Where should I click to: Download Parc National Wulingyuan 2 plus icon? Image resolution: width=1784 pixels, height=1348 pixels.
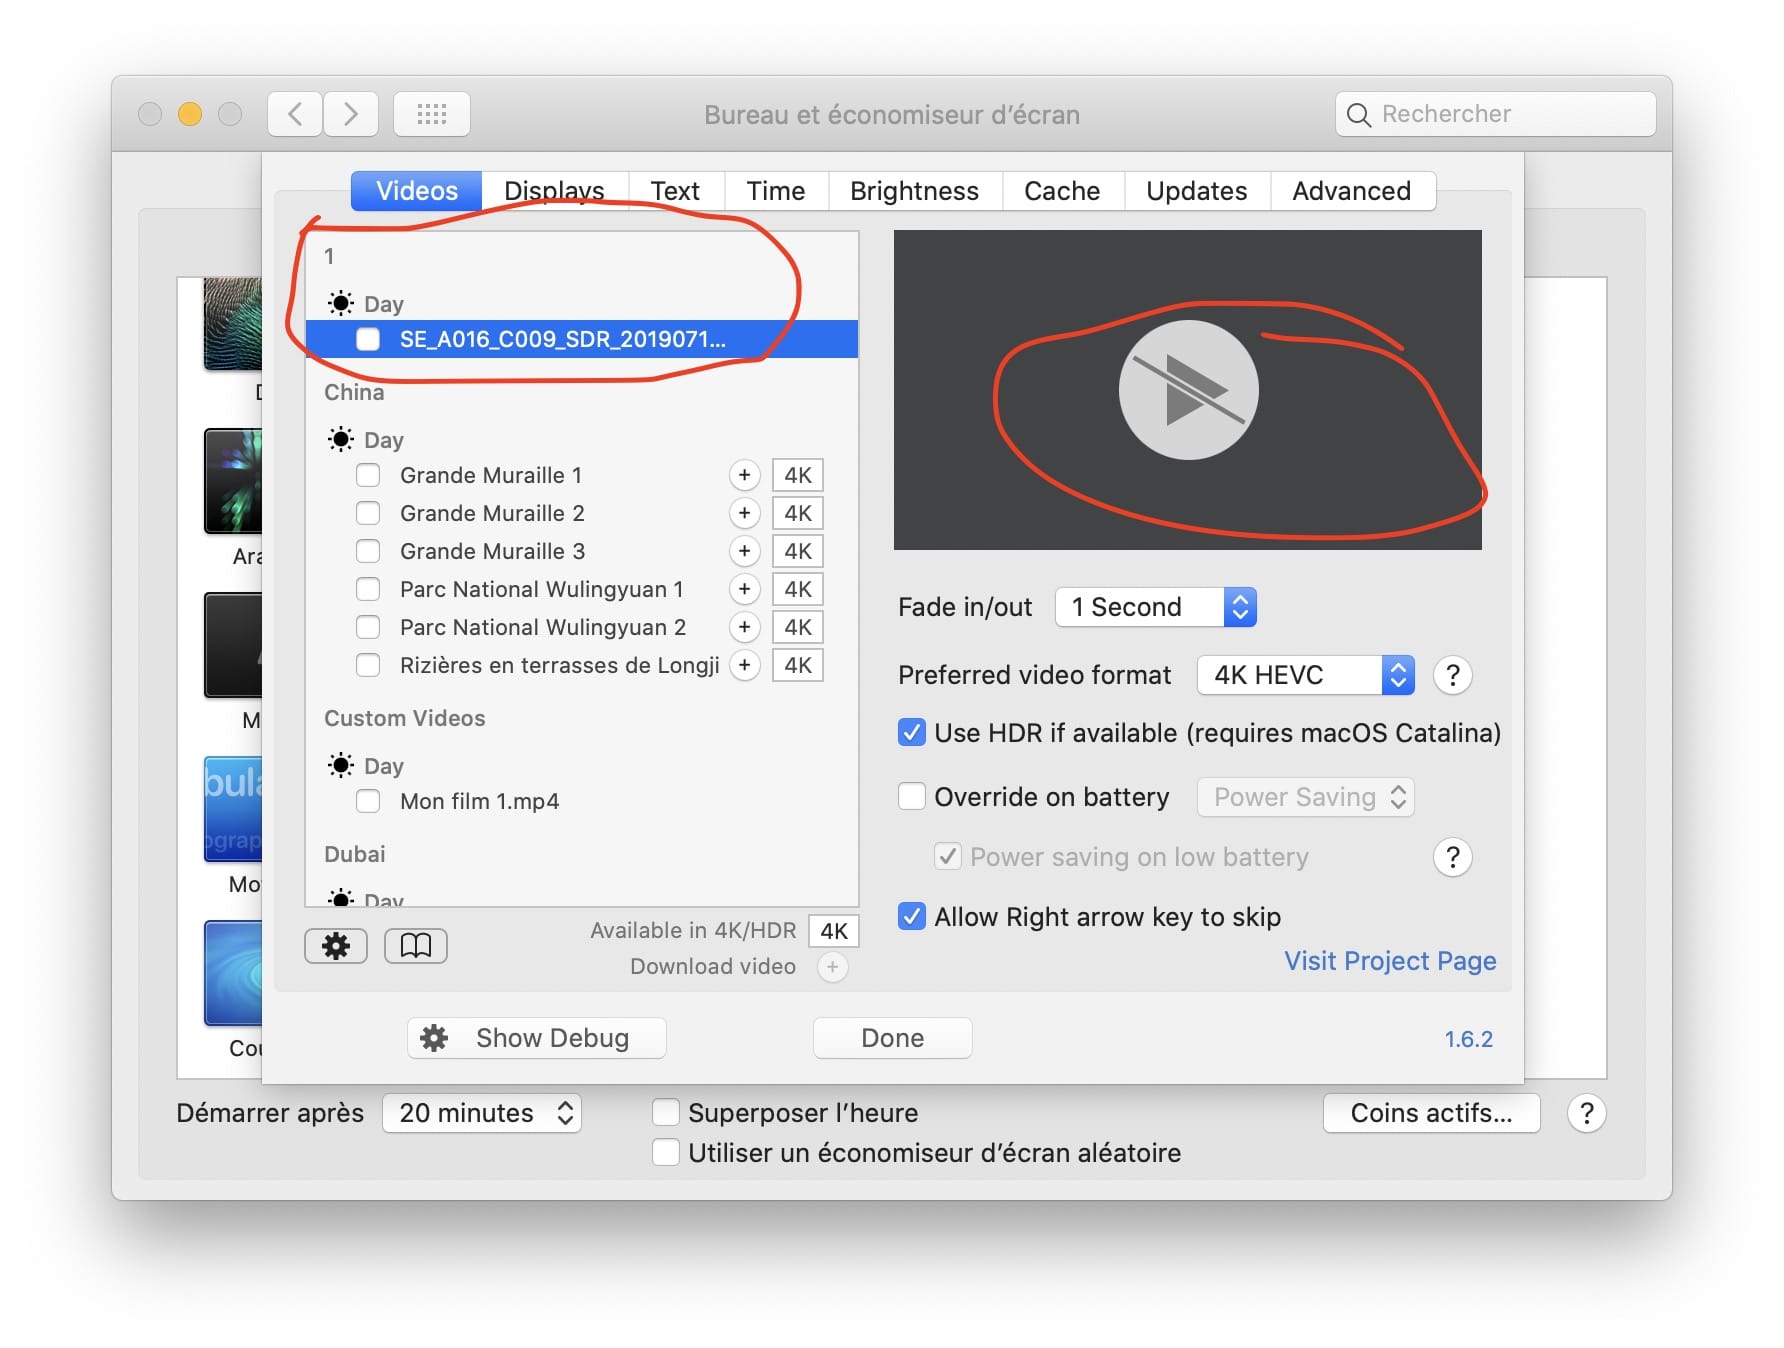[744, 627]
